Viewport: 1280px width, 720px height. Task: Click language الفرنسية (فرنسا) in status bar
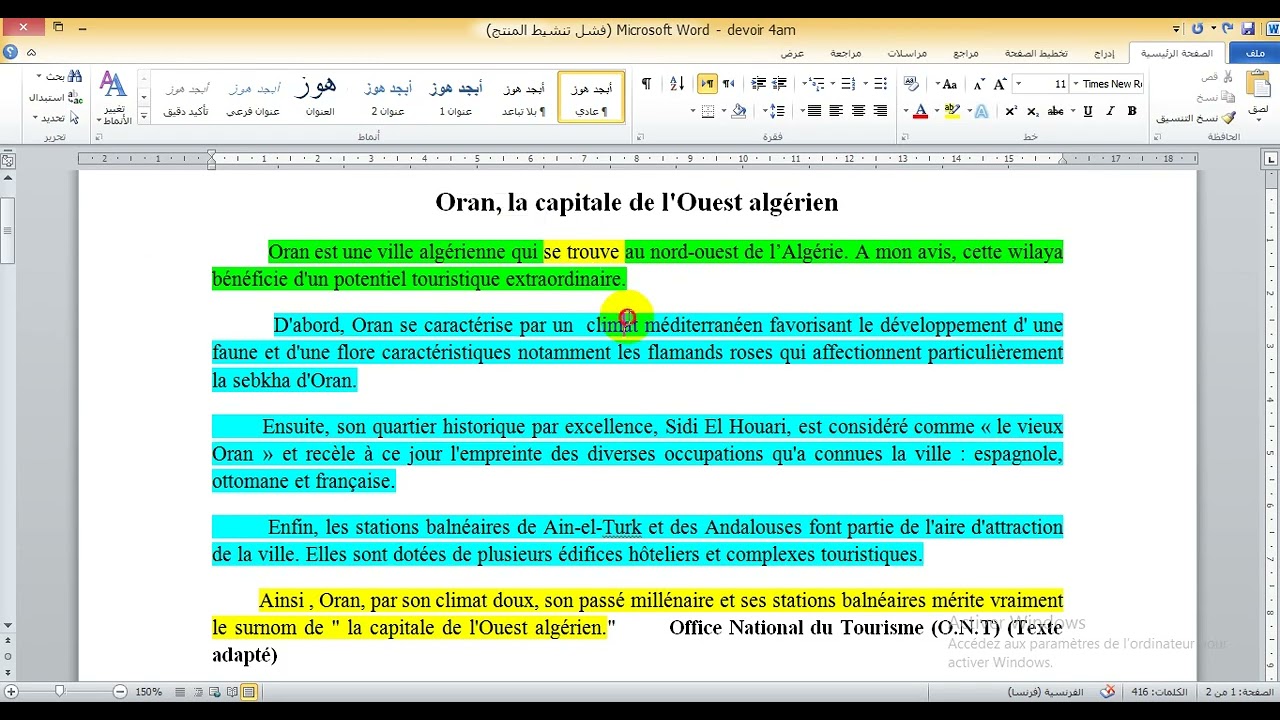(x=1045, y=692)
